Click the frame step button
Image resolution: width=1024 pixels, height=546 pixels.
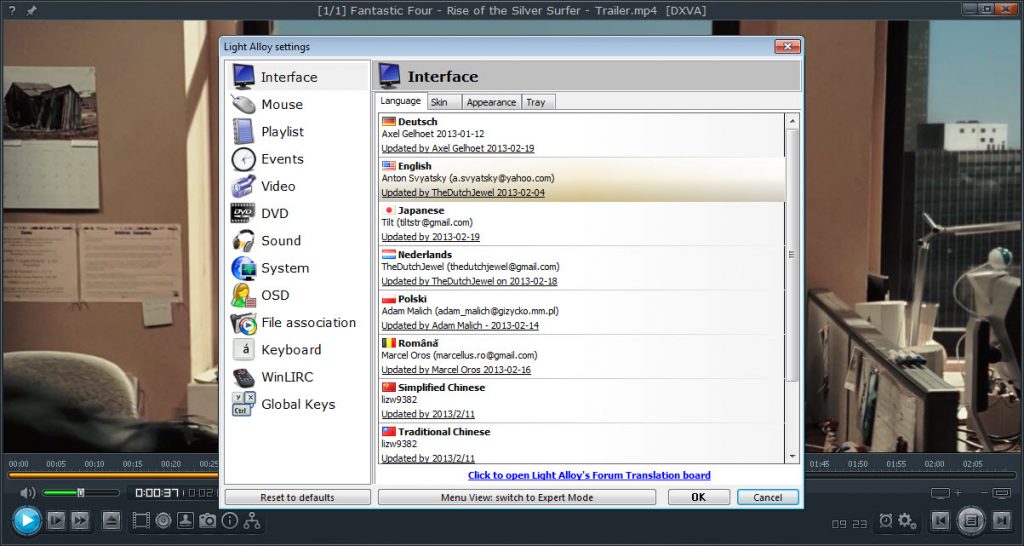tap(57, 521)
